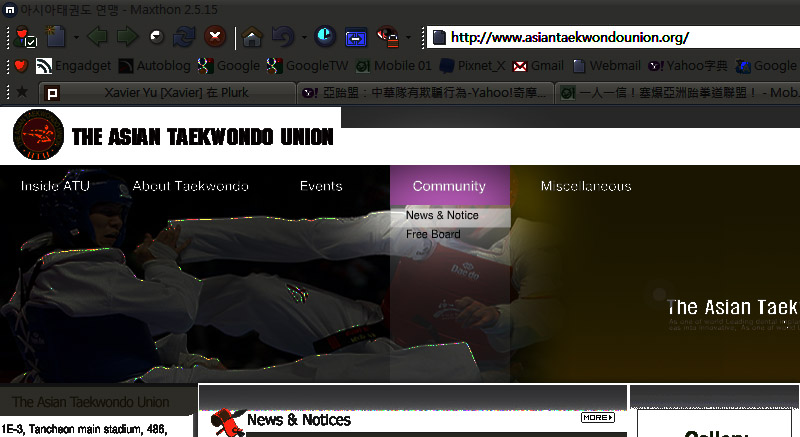Open the Pixnet_X bookmark
This screenshot has width=800, height=437.
coord(472,66)
